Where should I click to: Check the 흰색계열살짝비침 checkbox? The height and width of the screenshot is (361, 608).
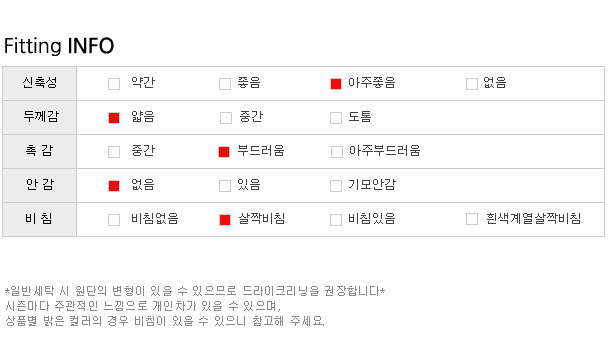tap(472, 219)
